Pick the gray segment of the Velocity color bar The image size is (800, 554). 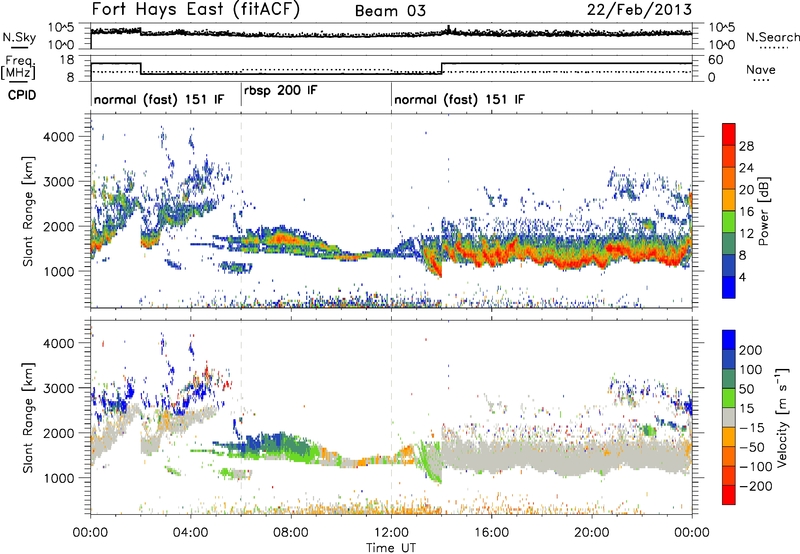click(x=729, y=417)
